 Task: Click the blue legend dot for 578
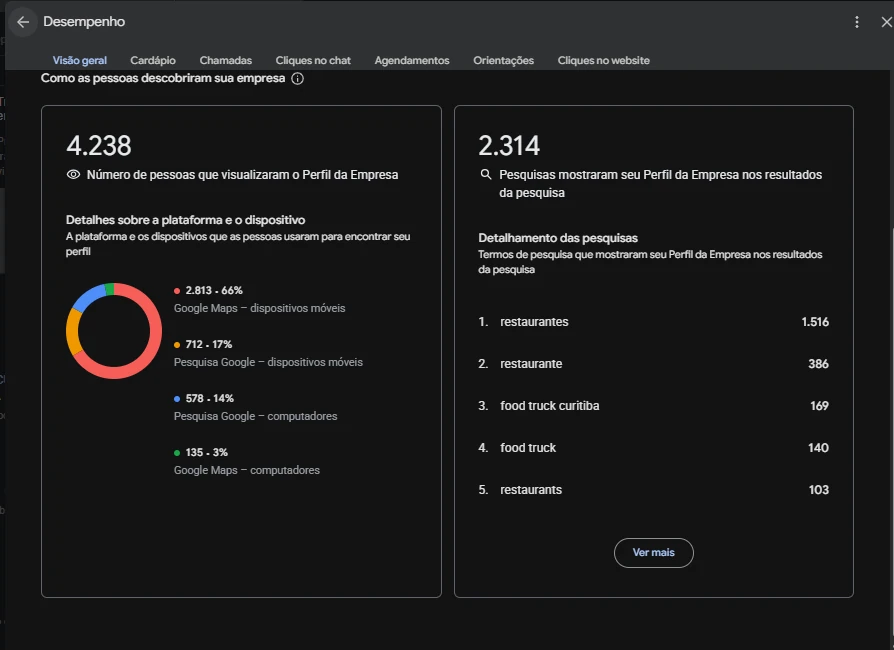coord(177,399)
